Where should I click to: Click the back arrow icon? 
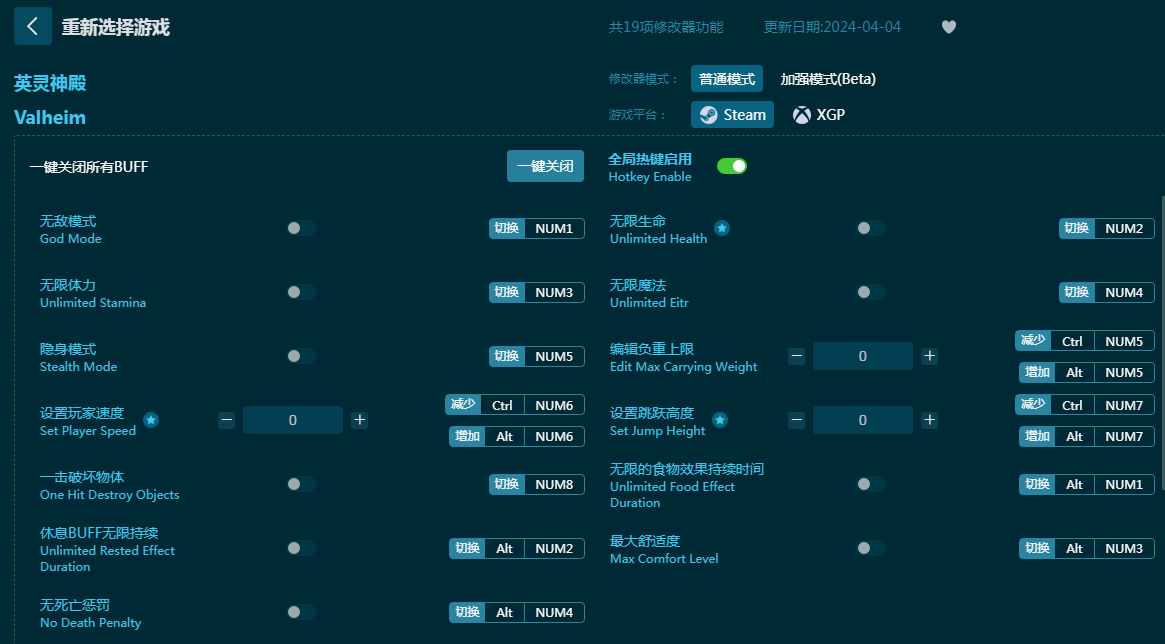(33, 27)
